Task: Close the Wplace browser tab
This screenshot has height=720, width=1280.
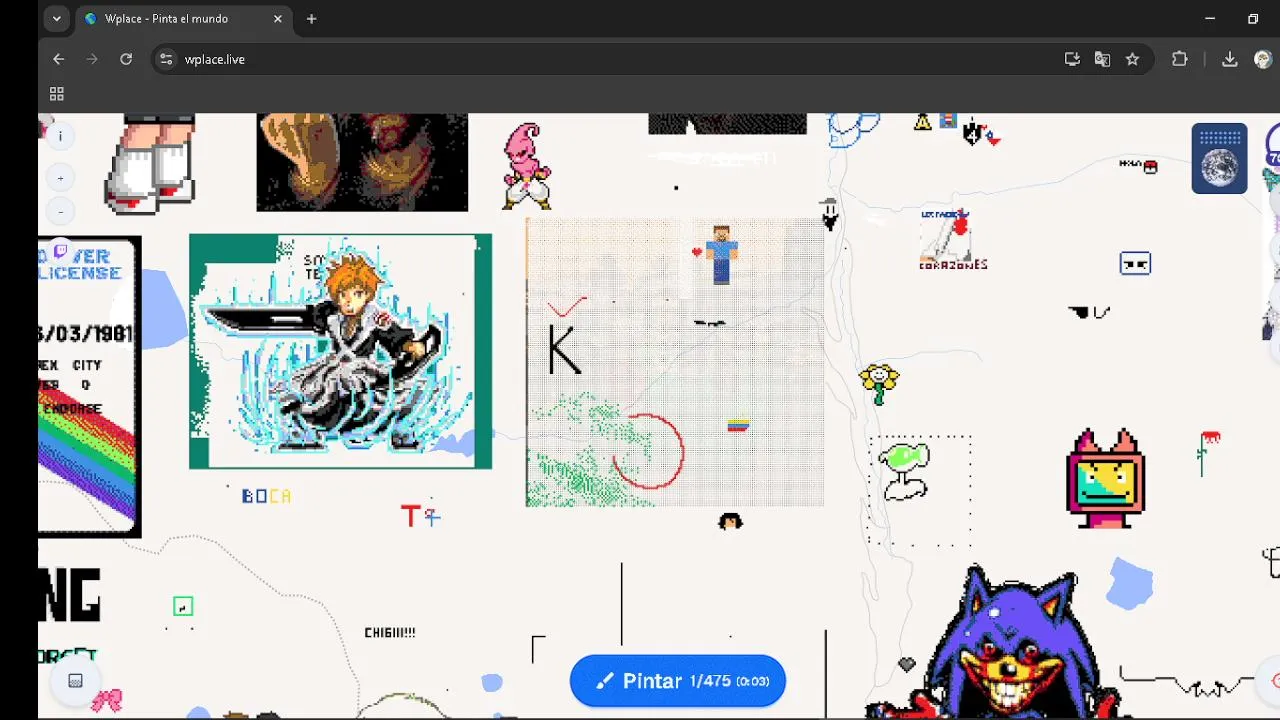Action: coord(278,19)
